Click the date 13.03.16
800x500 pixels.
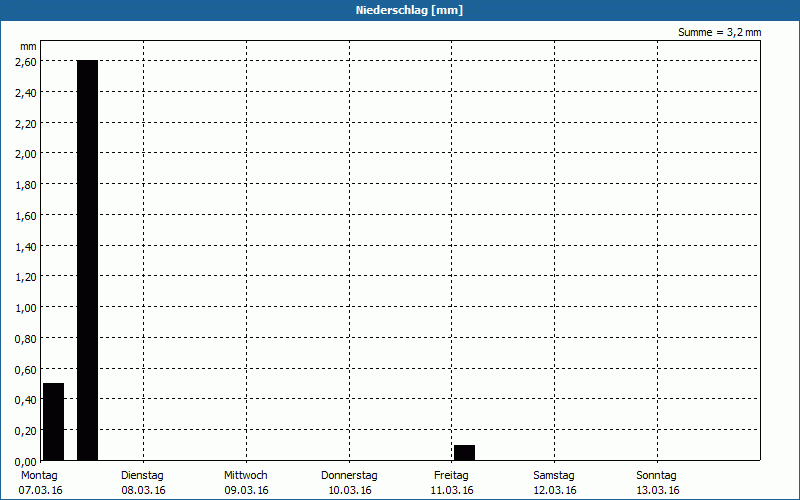[658, 491]
